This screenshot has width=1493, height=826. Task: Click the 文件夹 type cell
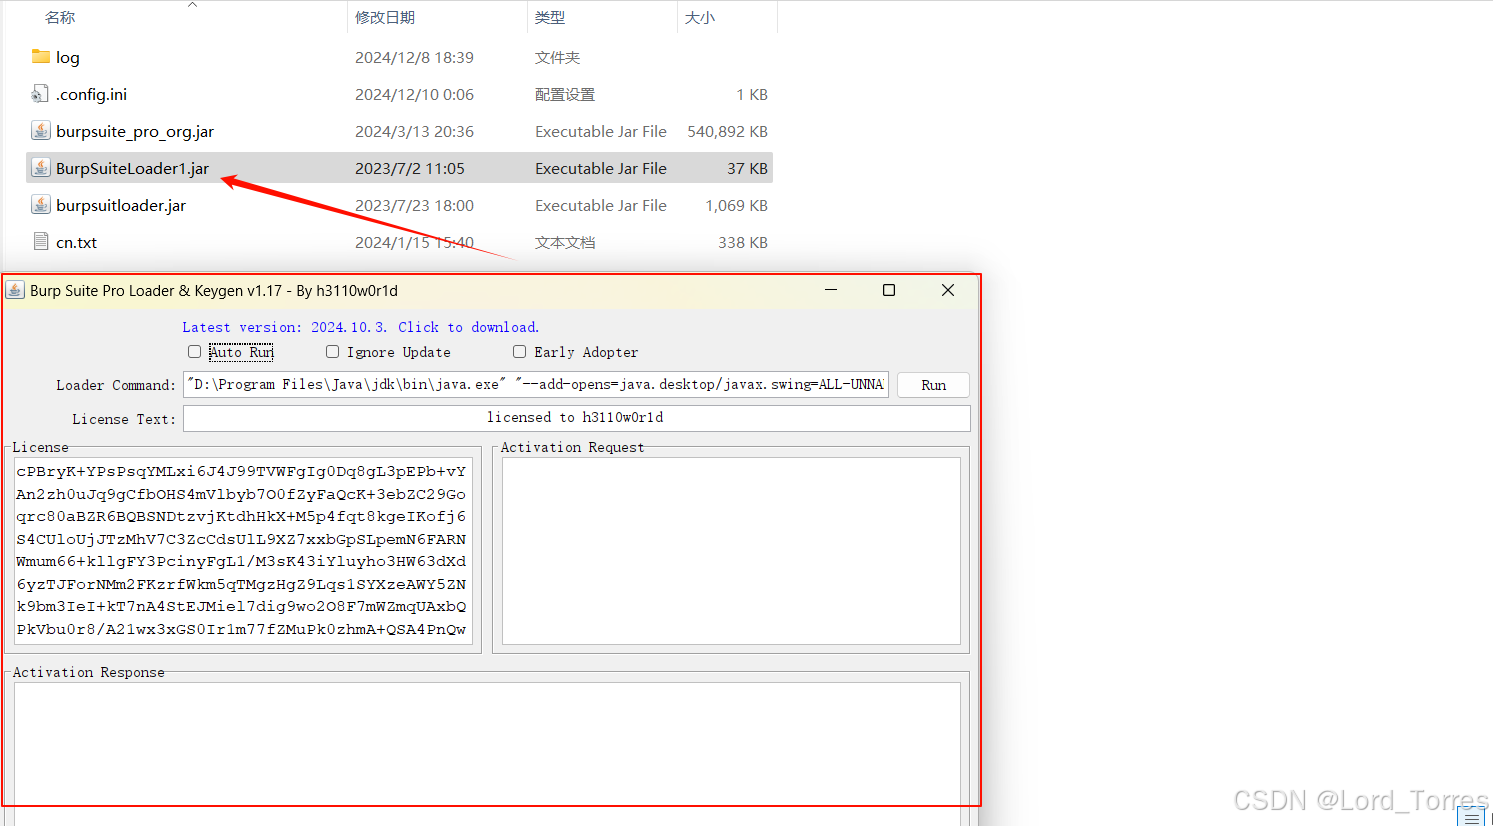[557, 57]
